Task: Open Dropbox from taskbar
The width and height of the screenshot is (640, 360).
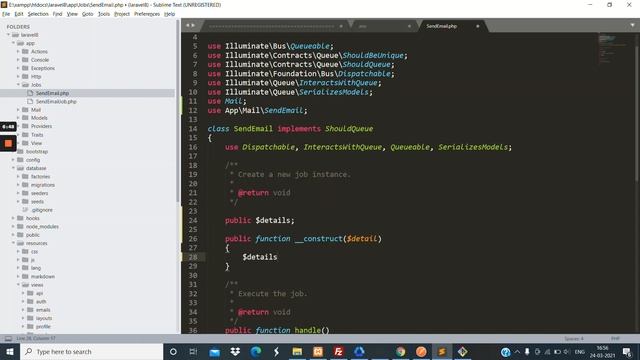Action: click(235, 351)
